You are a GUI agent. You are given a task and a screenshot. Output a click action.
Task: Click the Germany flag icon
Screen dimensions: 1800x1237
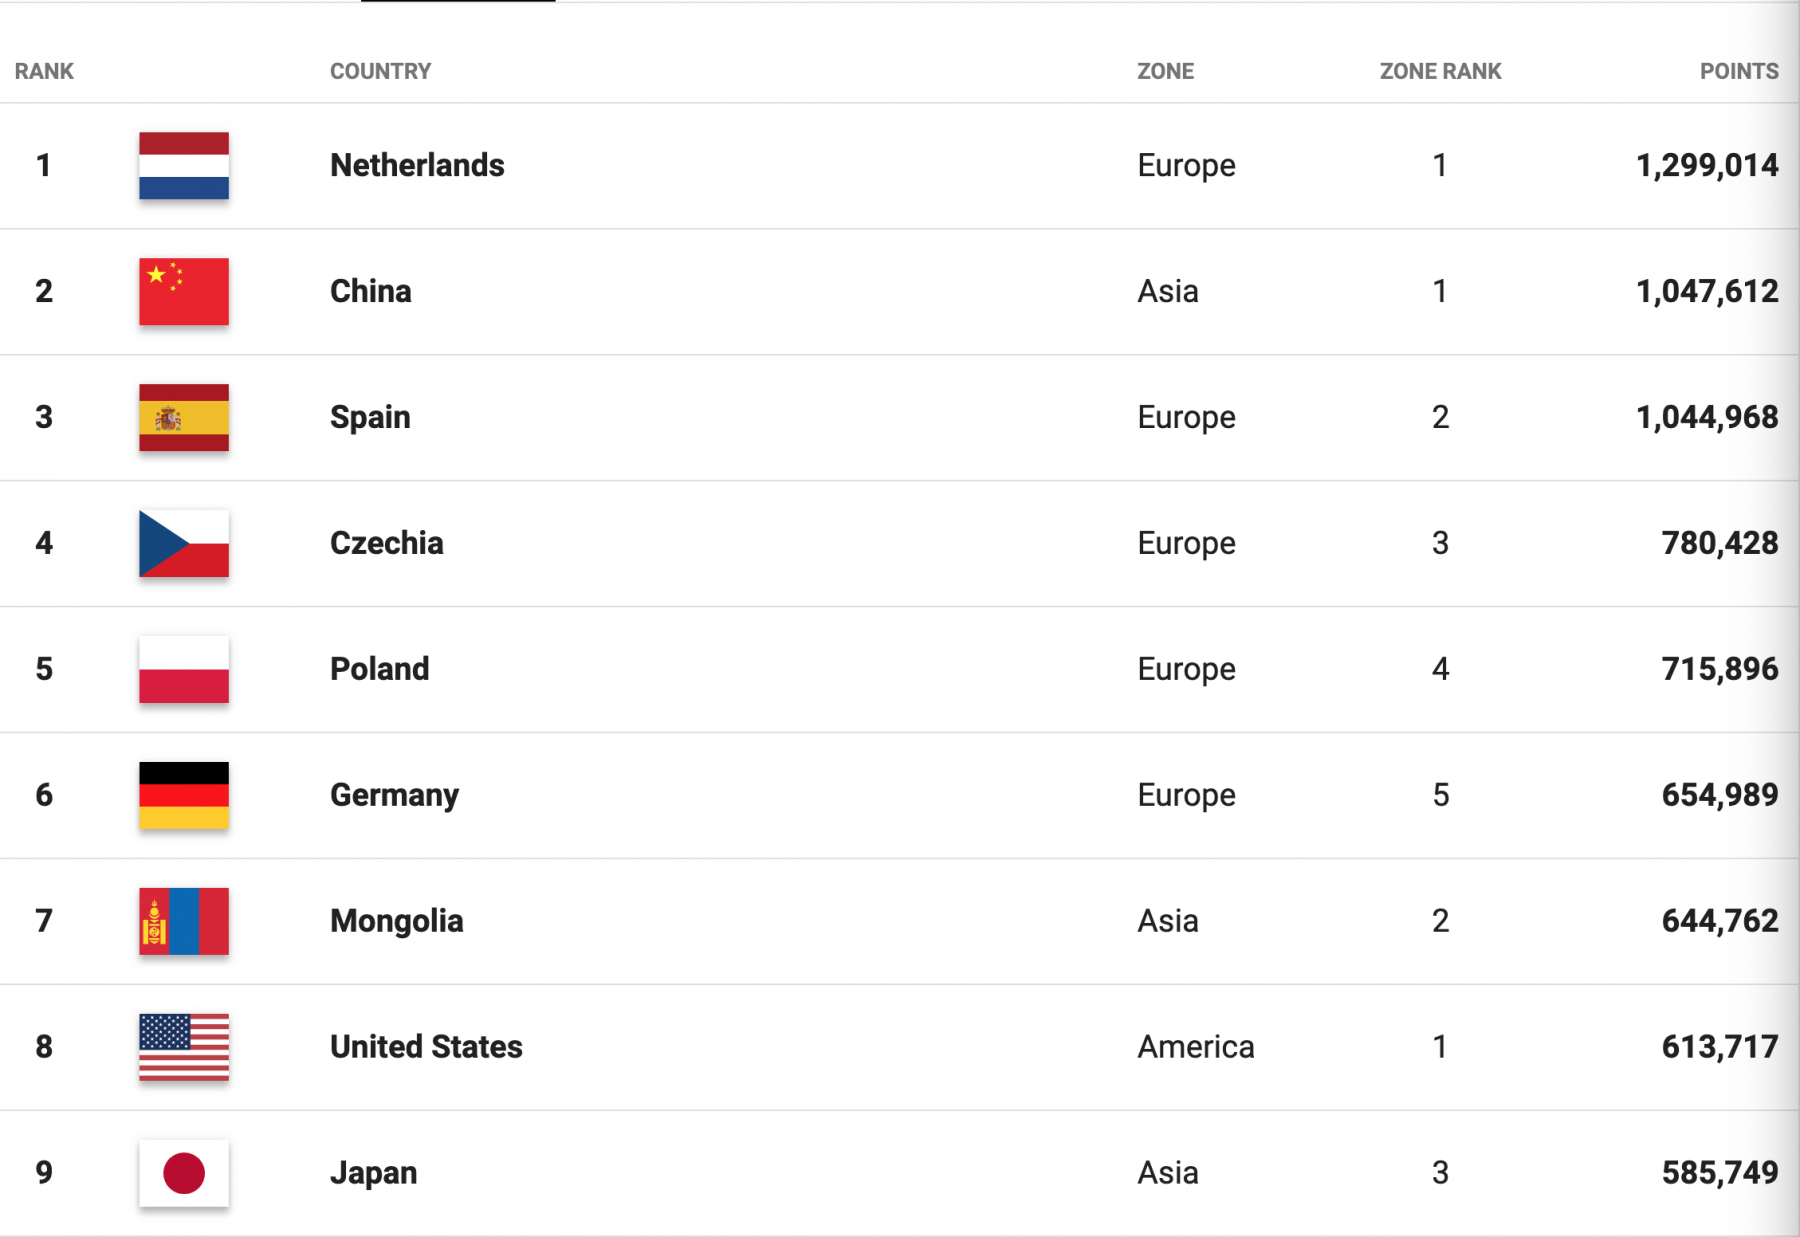click(x=184, y=796)
